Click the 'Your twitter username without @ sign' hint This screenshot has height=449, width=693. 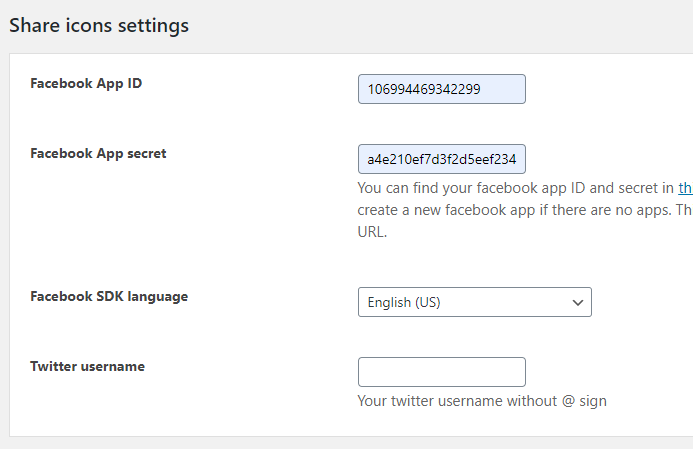[482, 401]
